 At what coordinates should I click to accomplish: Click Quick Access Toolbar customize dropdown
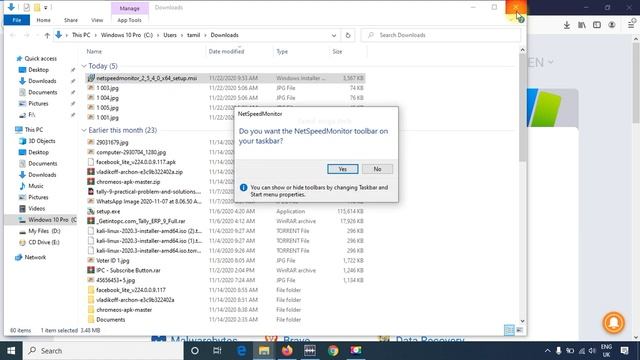(46, 7)
